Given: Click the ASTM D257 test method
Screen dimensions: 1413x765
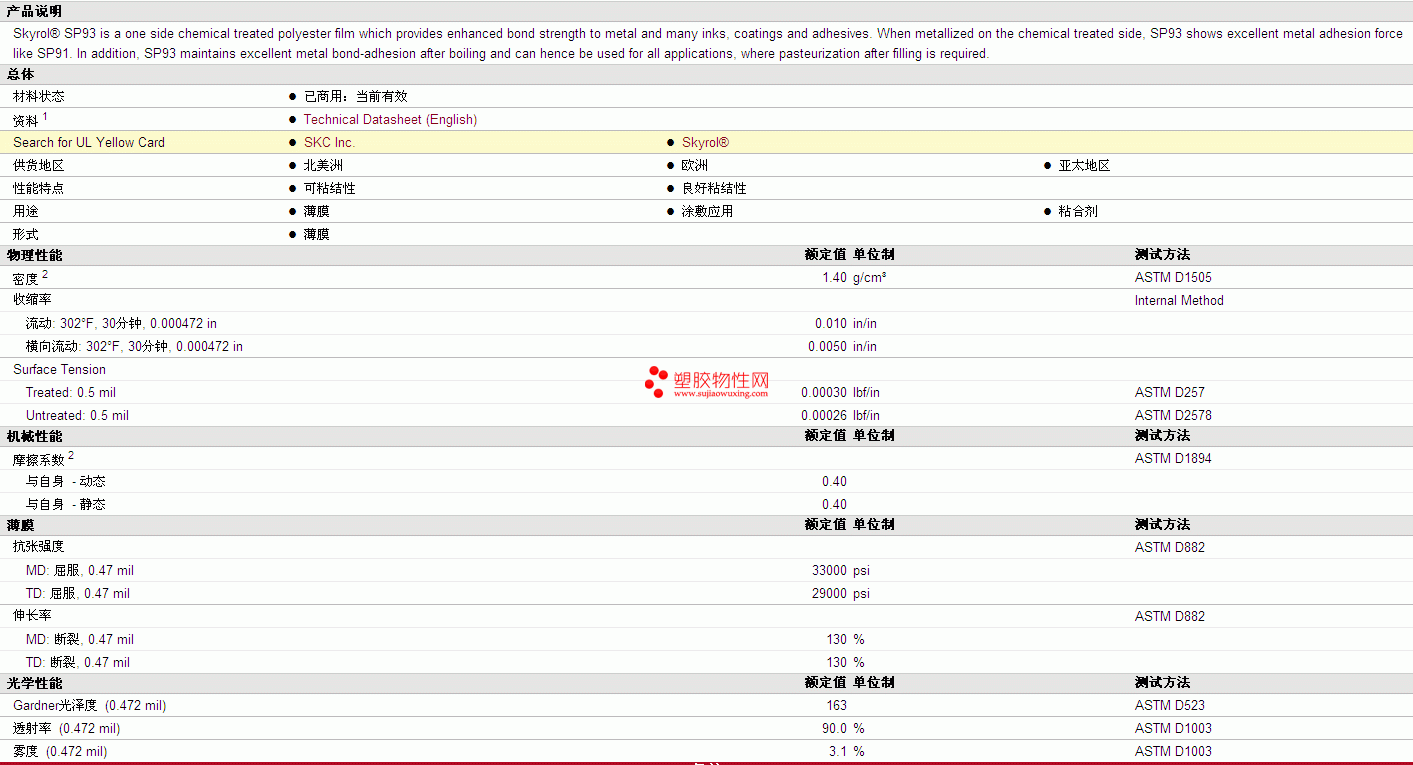Looking at the screenshot, I should pos(1170,392).
